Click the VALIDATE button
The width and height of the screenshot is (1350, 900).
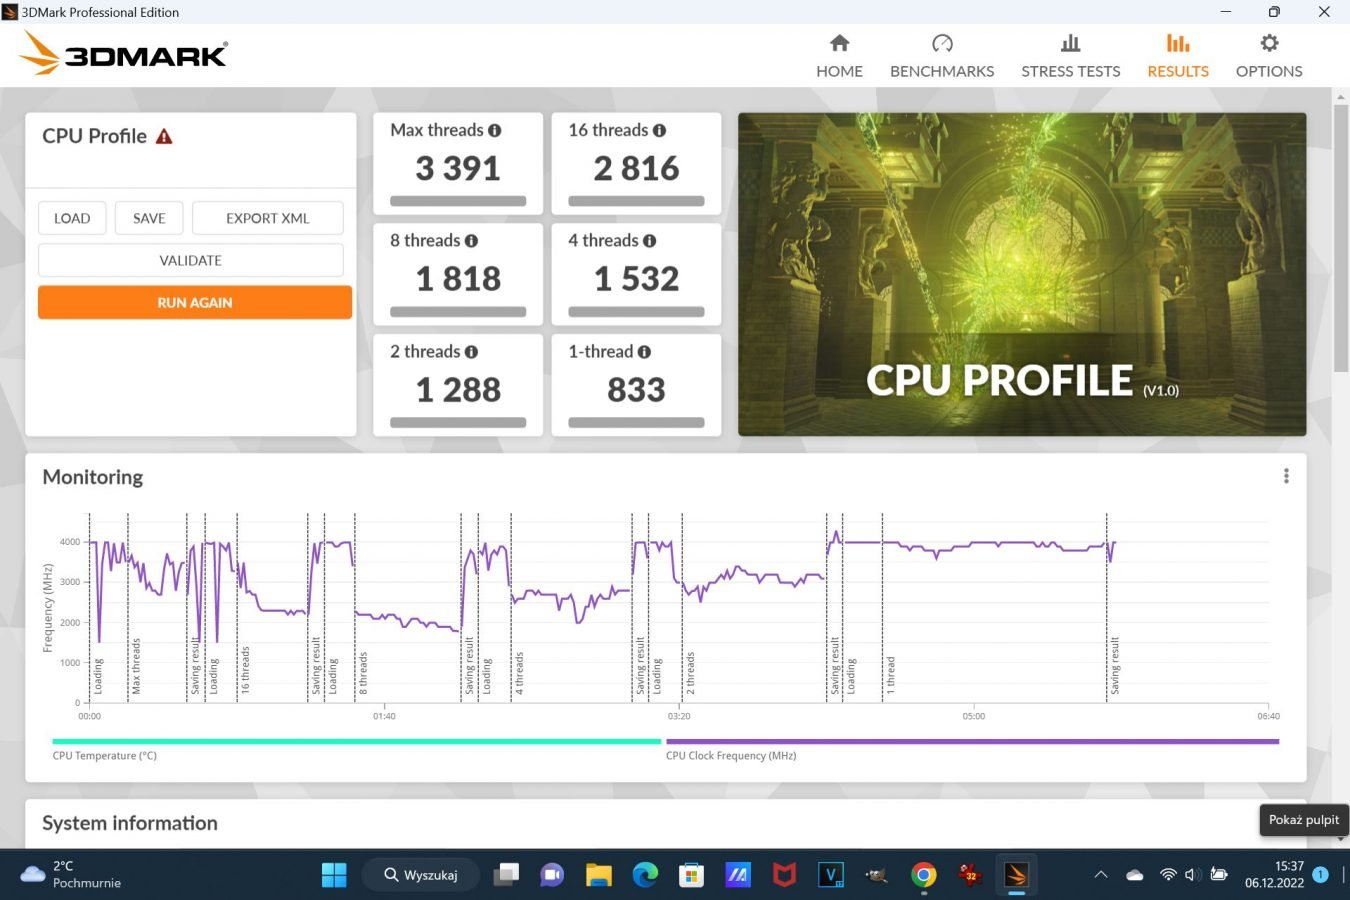coord(190,260)
